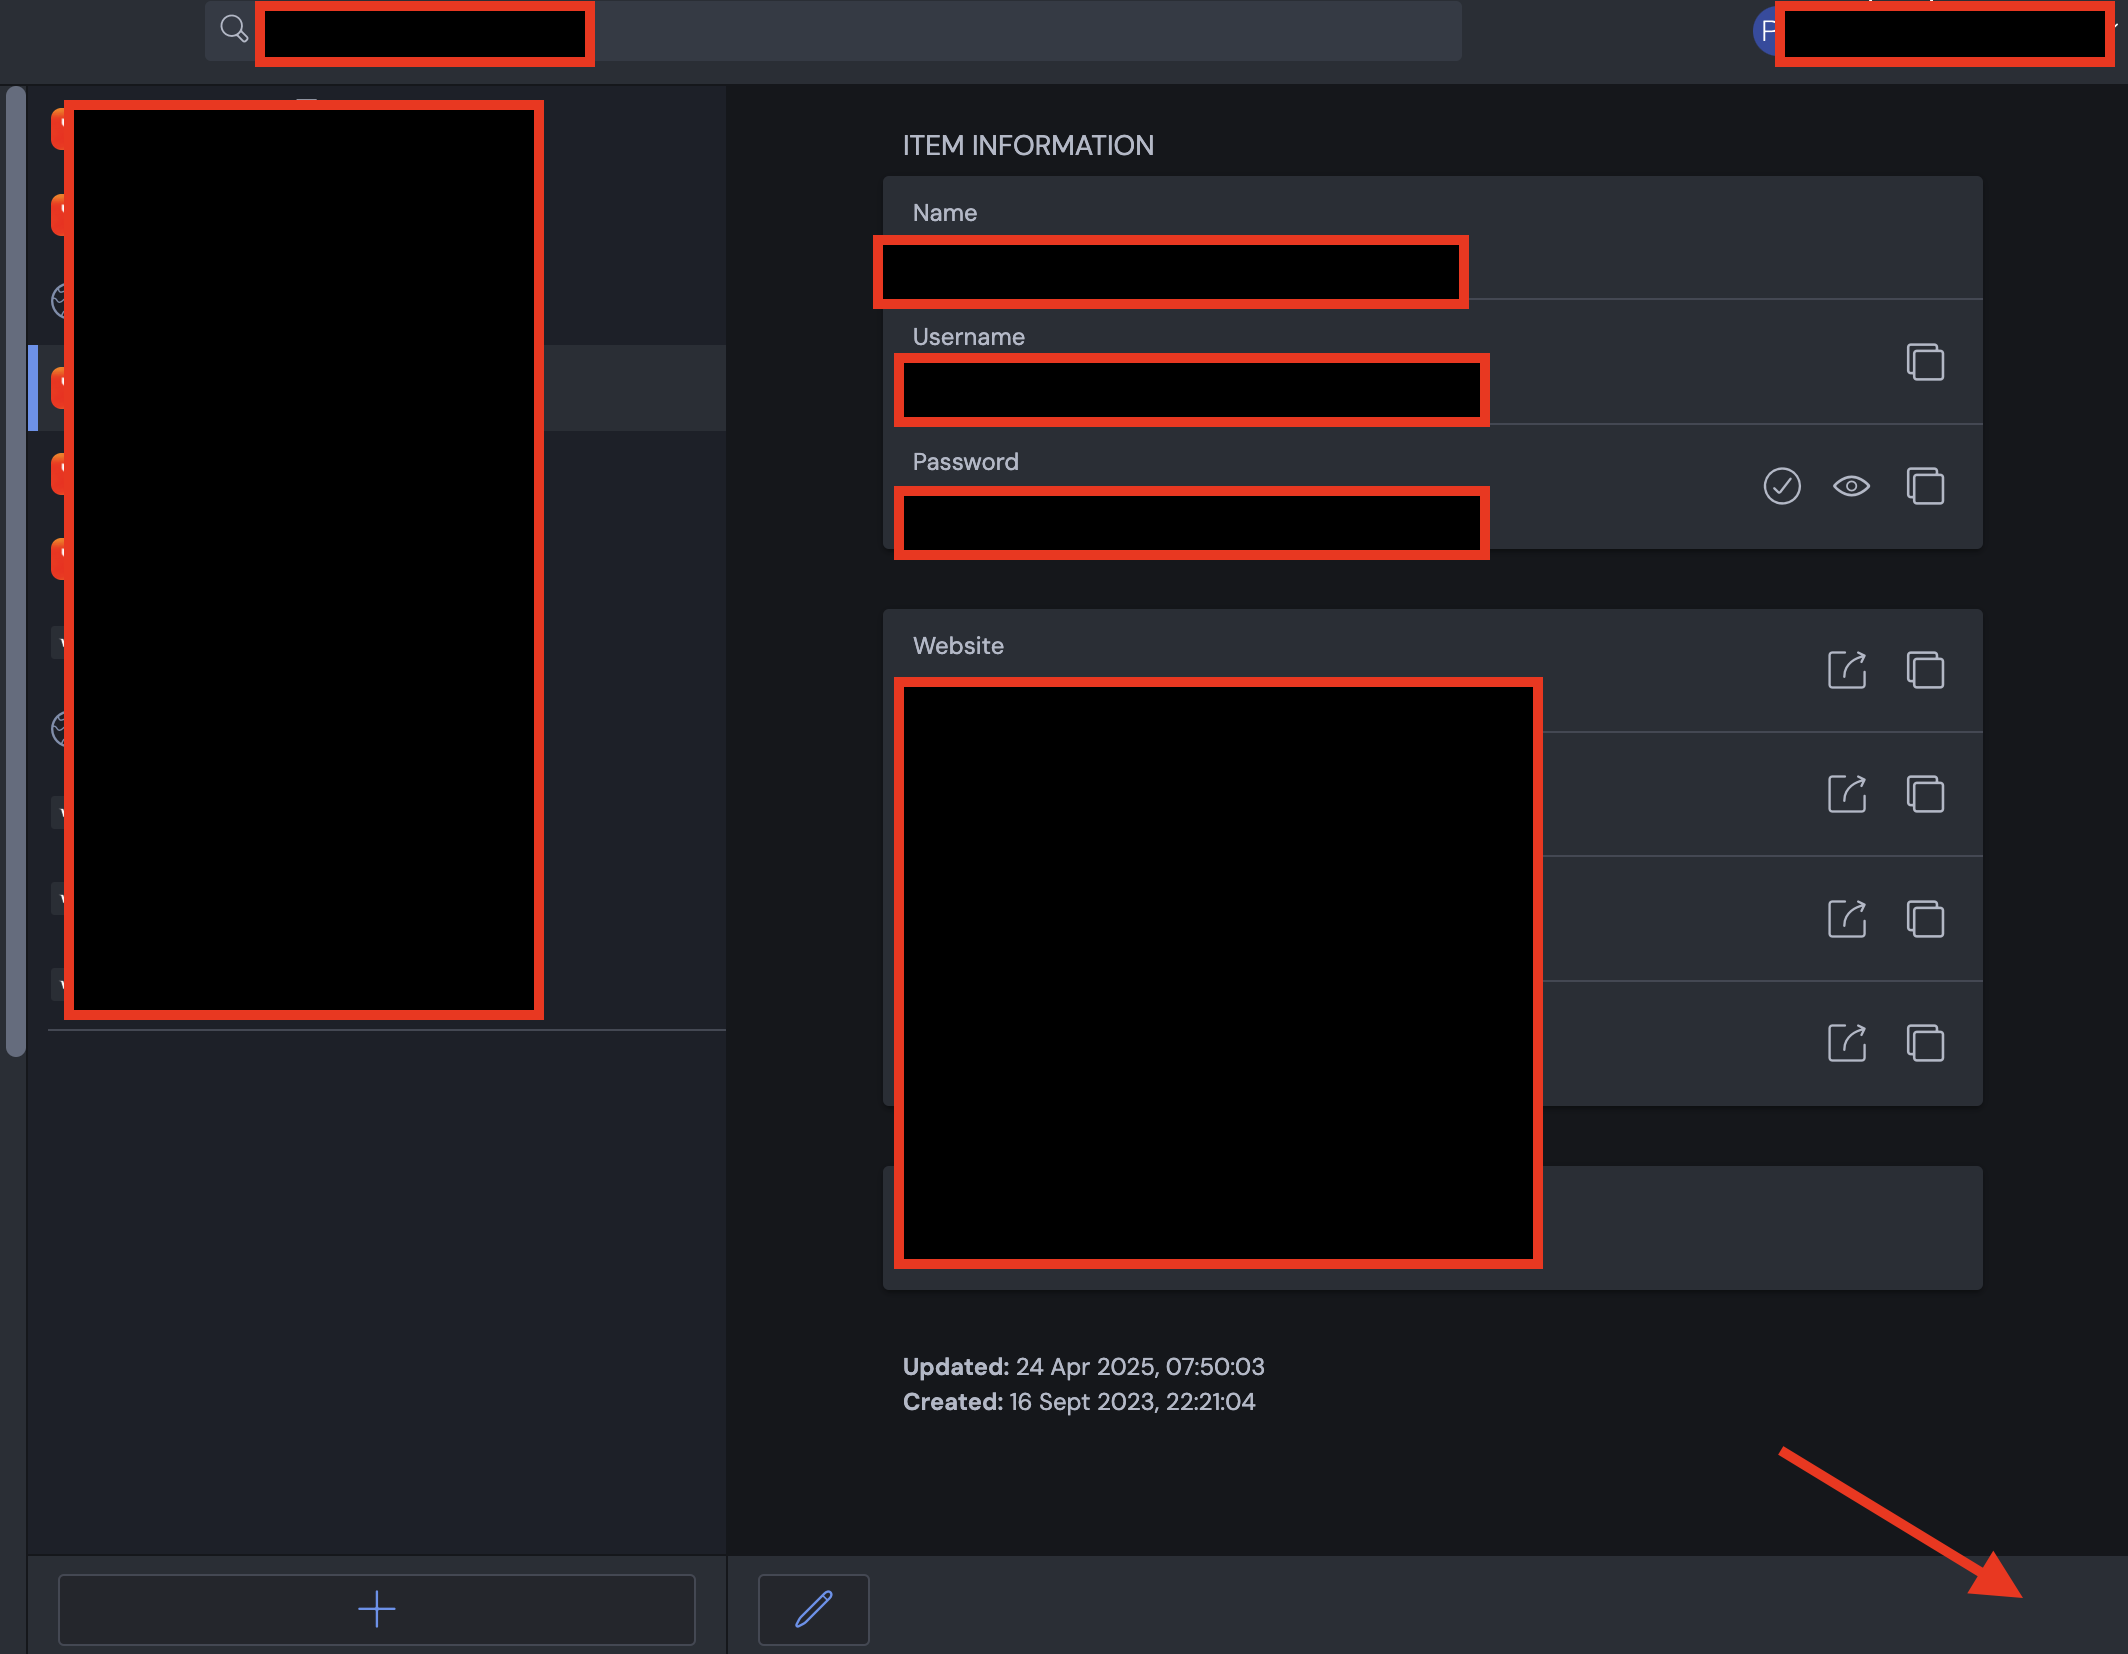Copy the username to clipboard
This screenshot has width=2128, height=1654.
(1924, 362)
